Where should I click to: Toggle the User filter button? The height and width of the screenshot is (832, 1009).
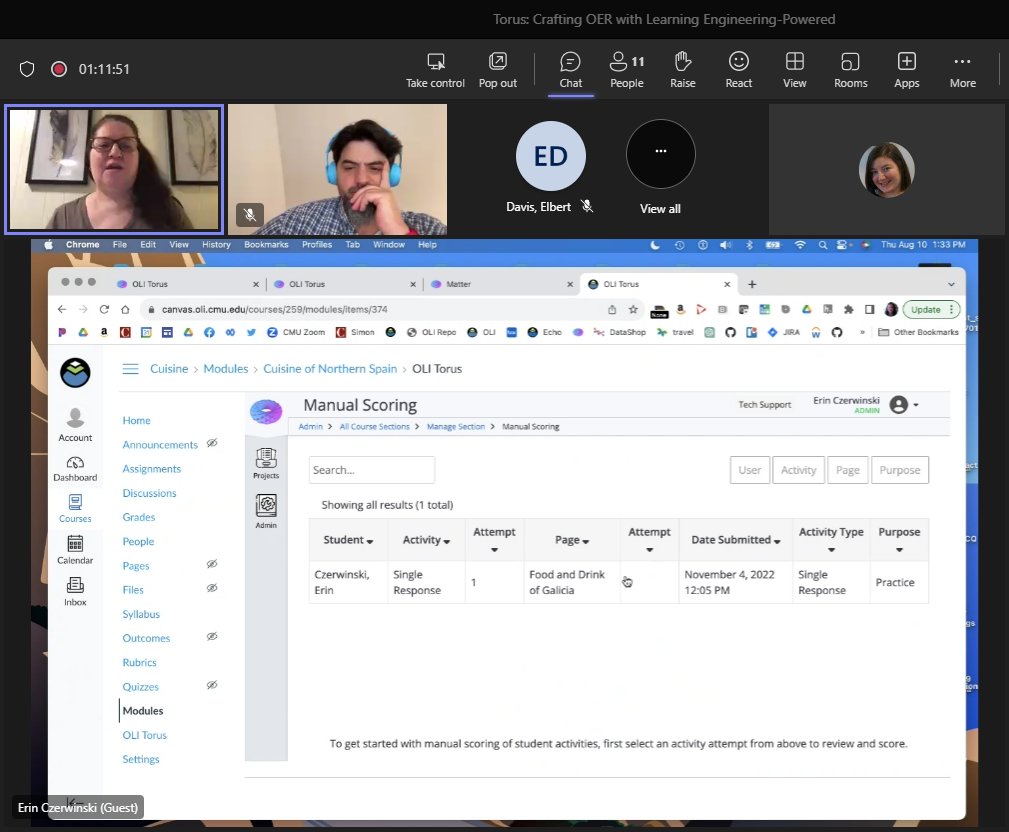pos(750,470)
